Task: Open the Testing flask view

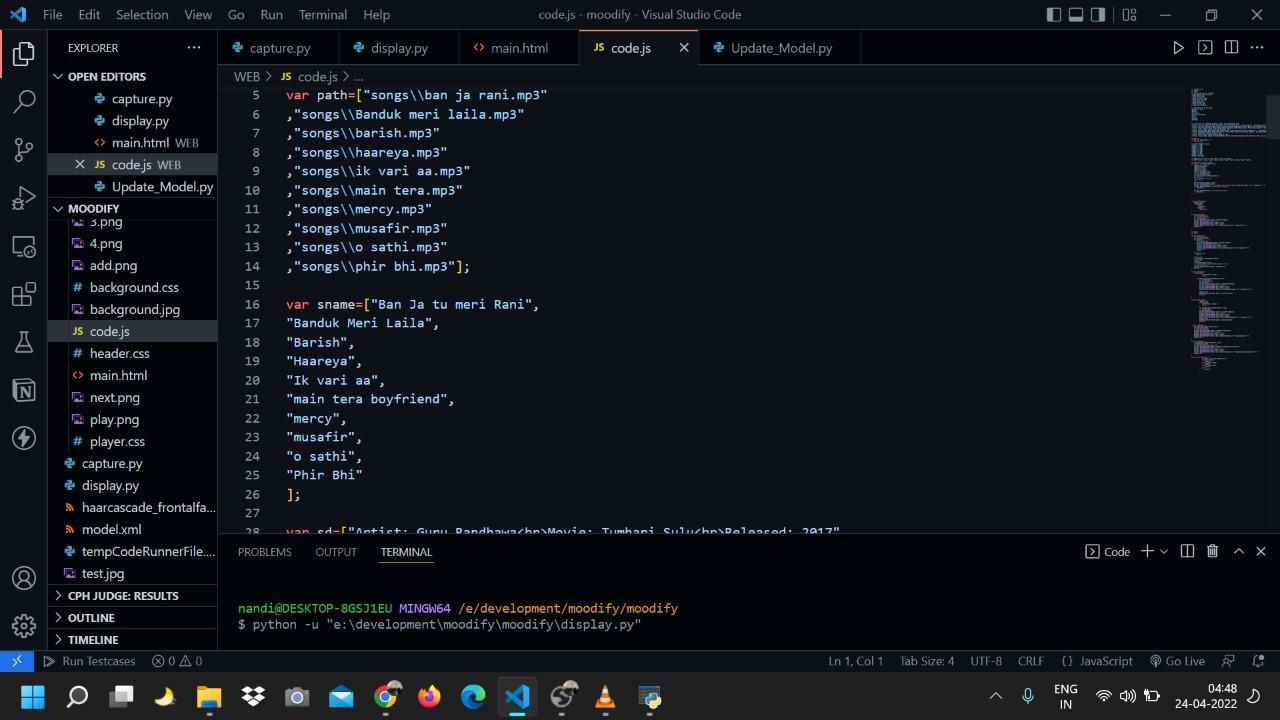Action: click(24, 342)
